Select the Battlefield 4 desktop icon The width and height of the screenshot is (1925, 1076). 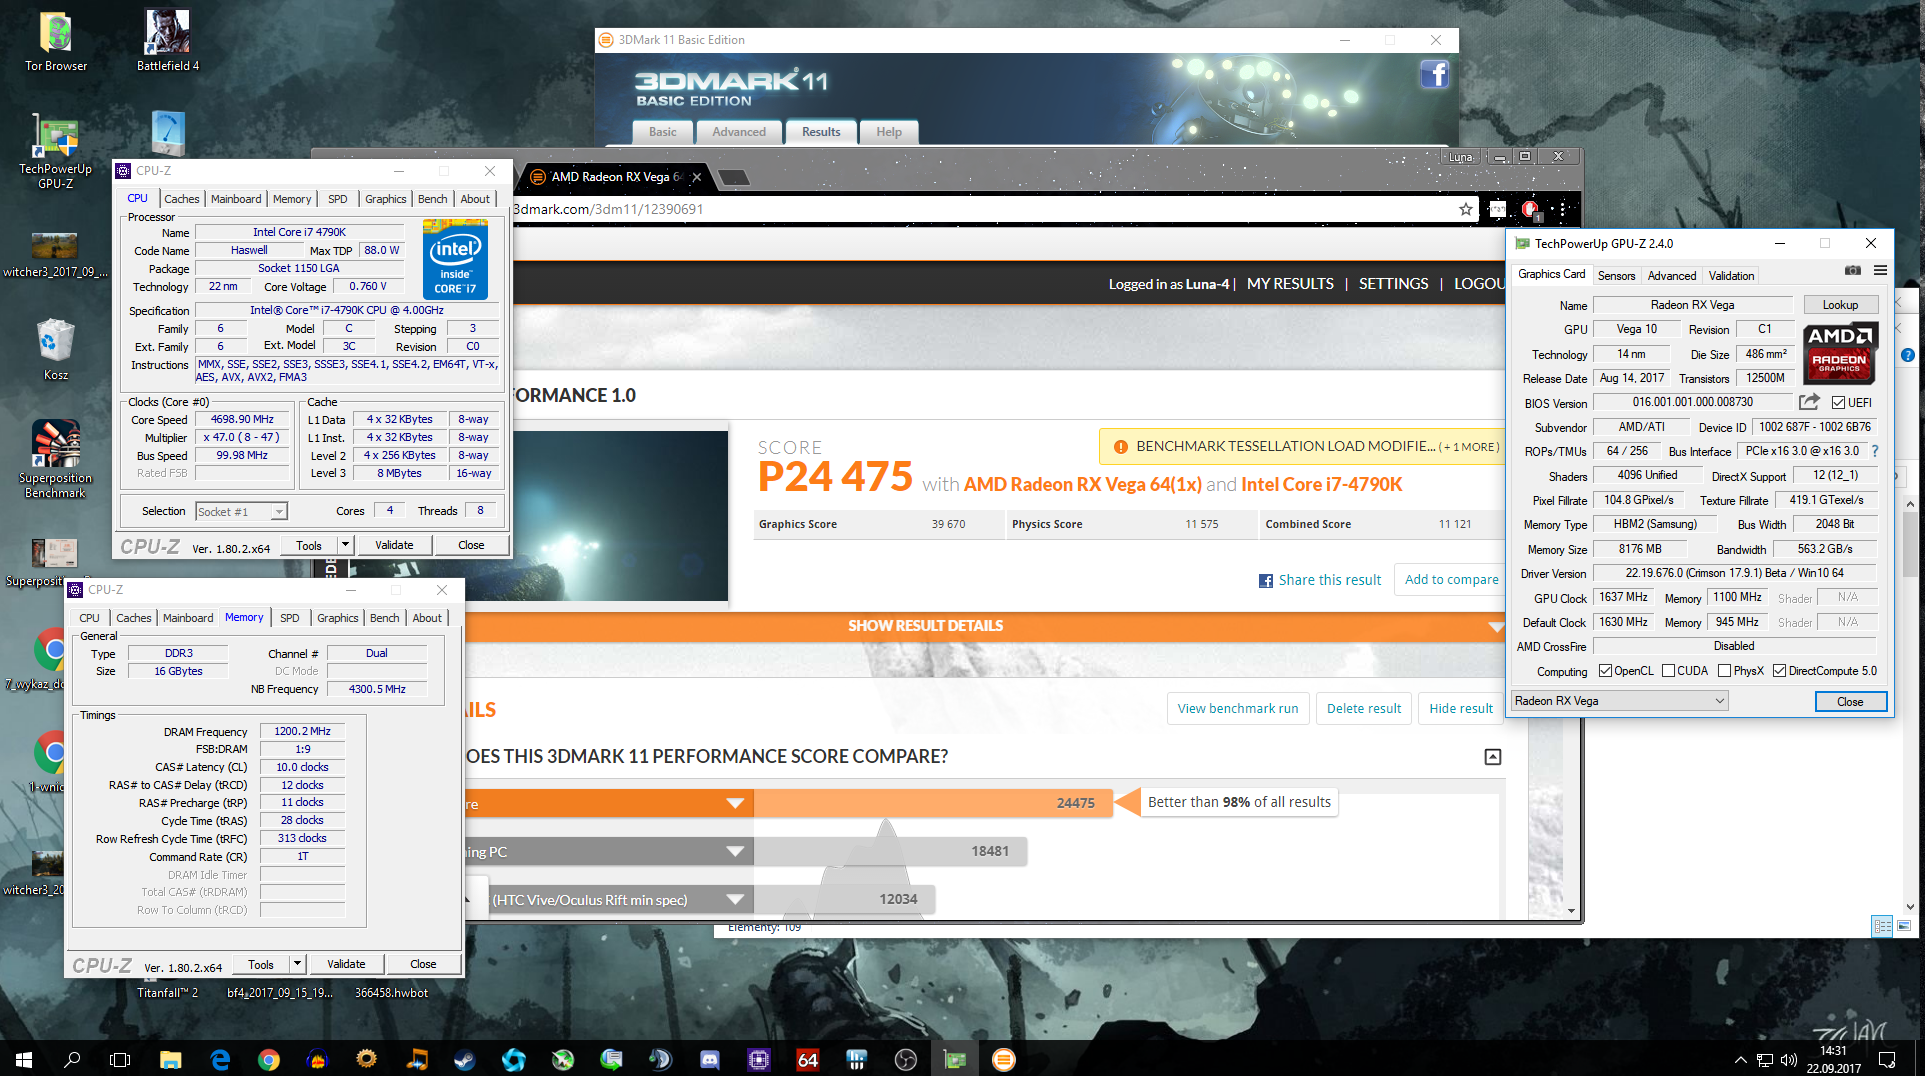click(x=168, y=42)
